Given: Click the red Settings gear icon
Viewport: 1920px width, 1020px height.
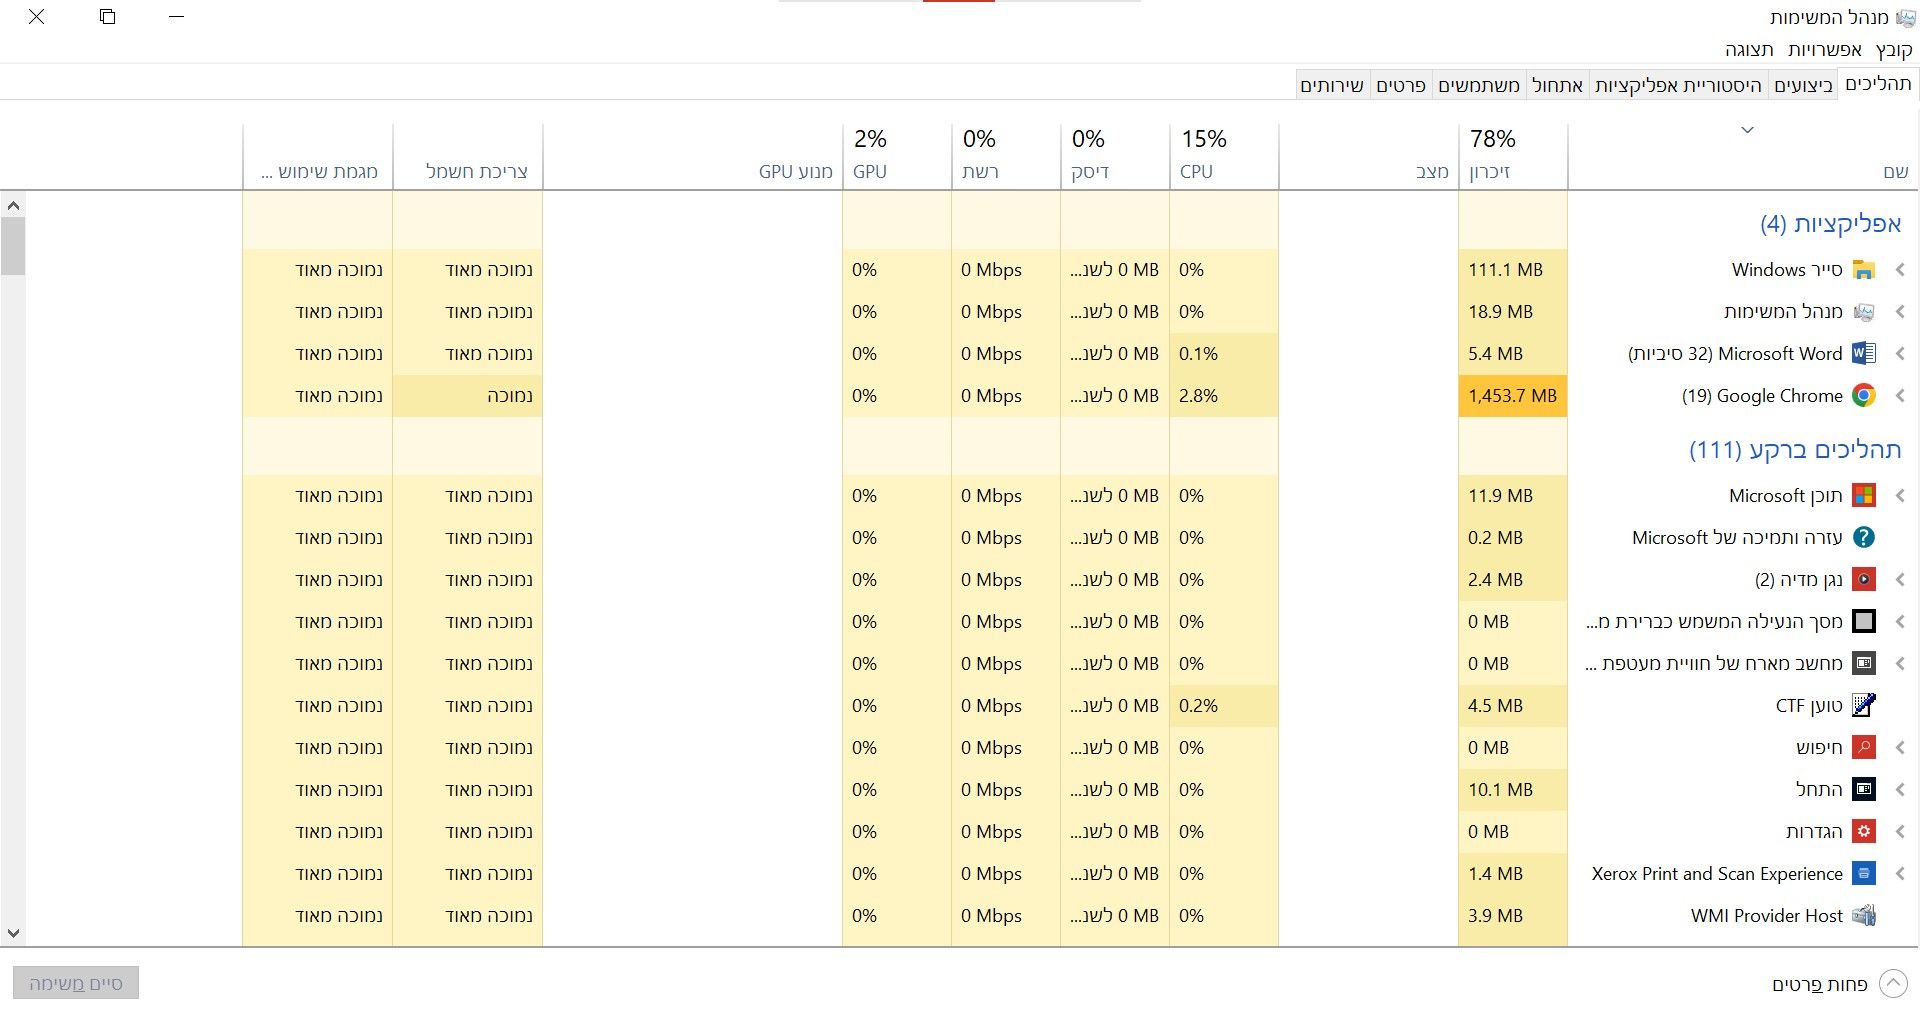Looking at the screenshot, I should pos(1863,832).
